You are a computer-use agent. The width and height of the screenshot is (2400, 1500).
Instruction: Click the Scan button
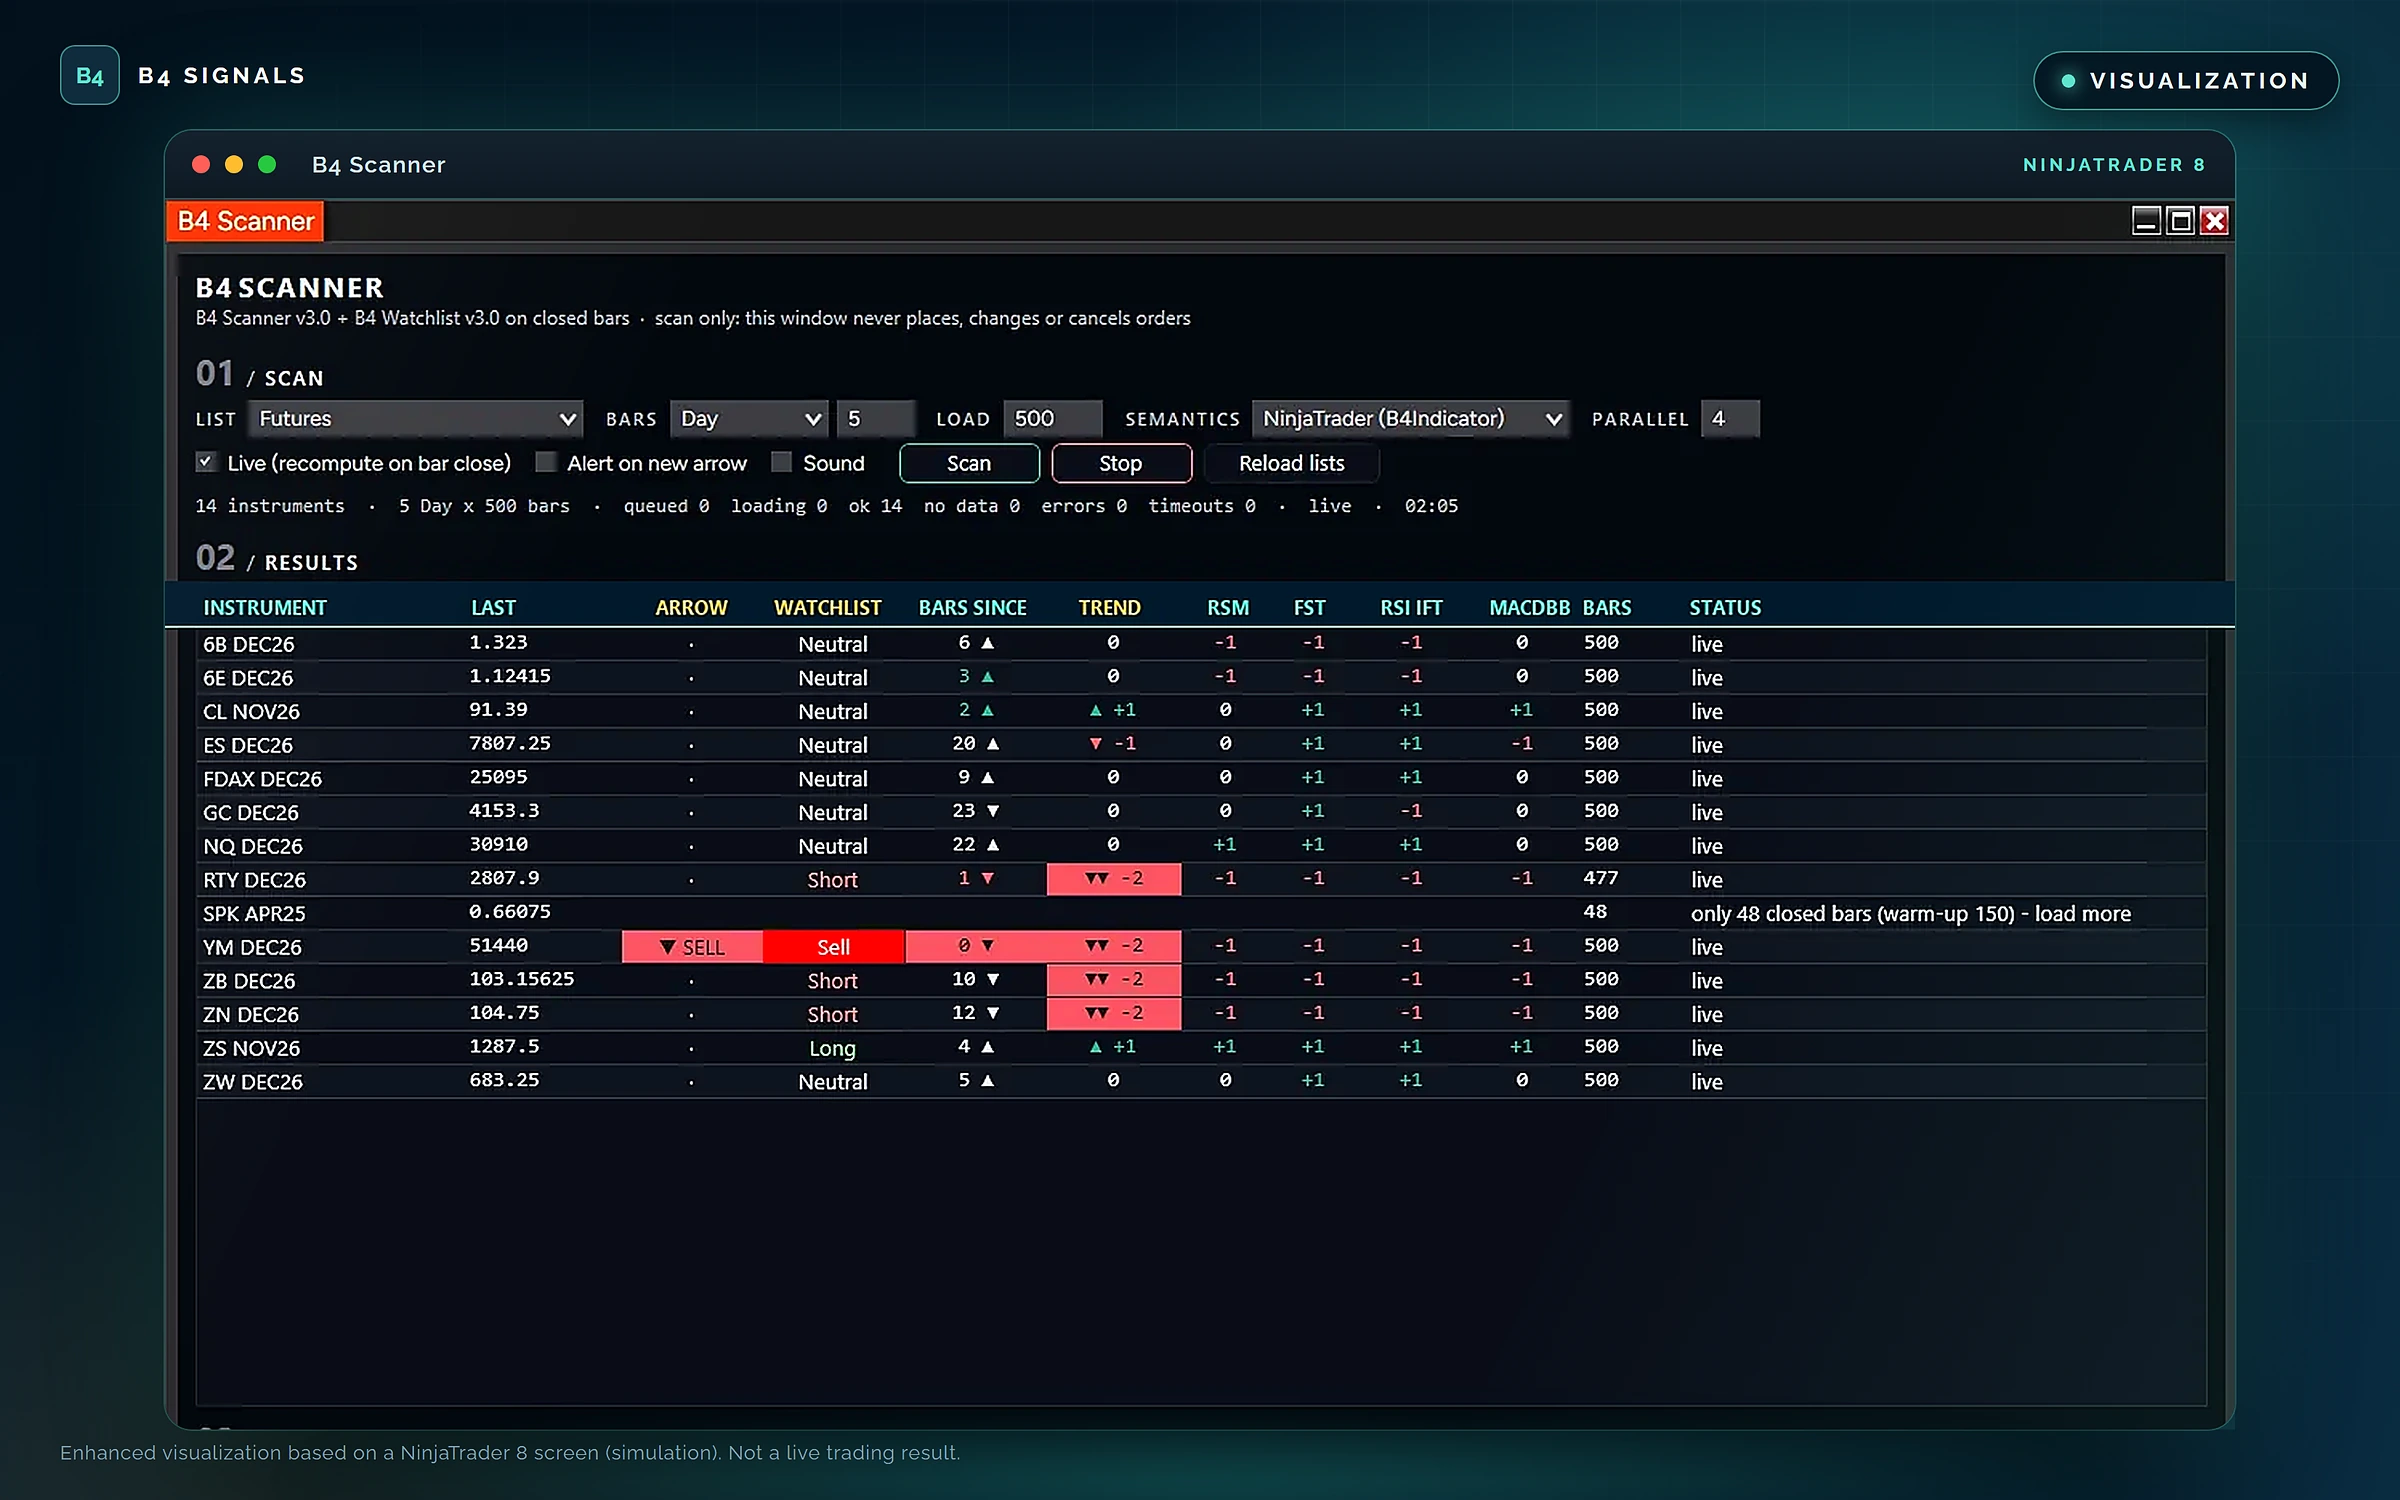coord(969,463)
